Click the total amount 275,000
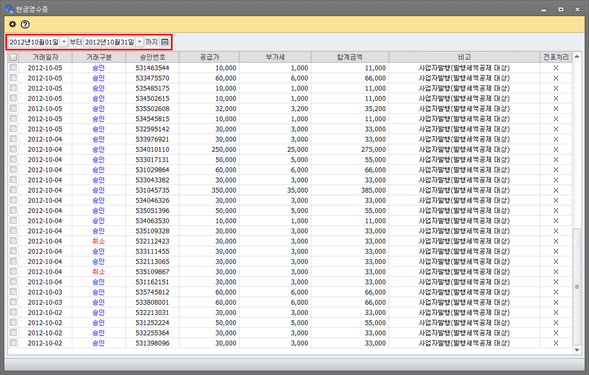The width and height of the screenshot is (589, 375). point(373,150)
